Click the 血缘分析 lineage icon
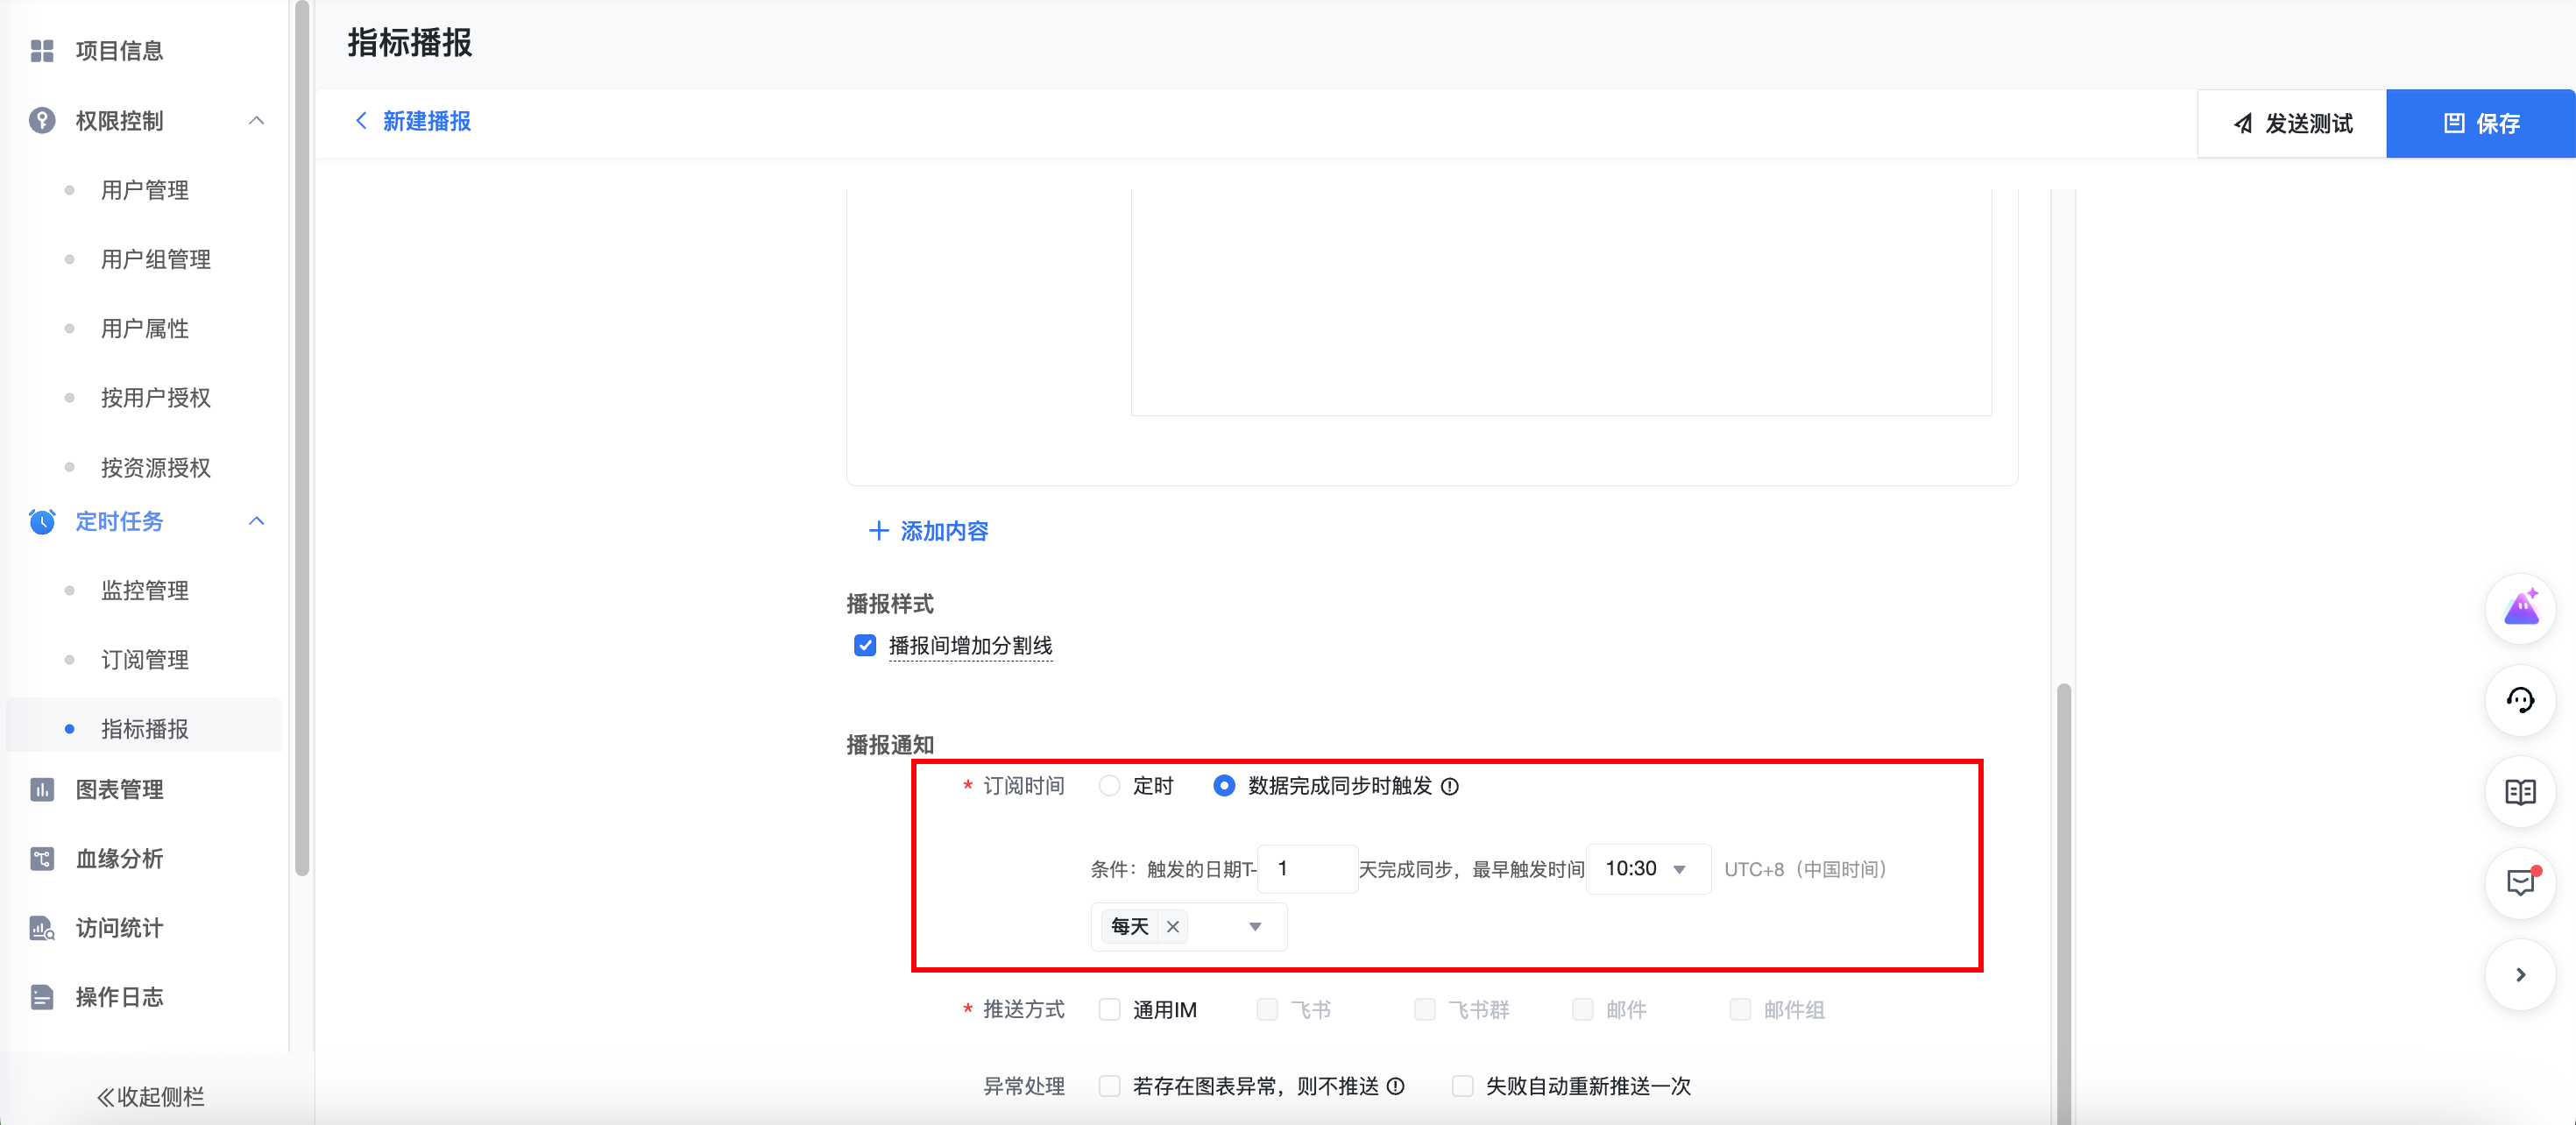The height and width of the screenshot is (1125, 2576). [42, 858]
